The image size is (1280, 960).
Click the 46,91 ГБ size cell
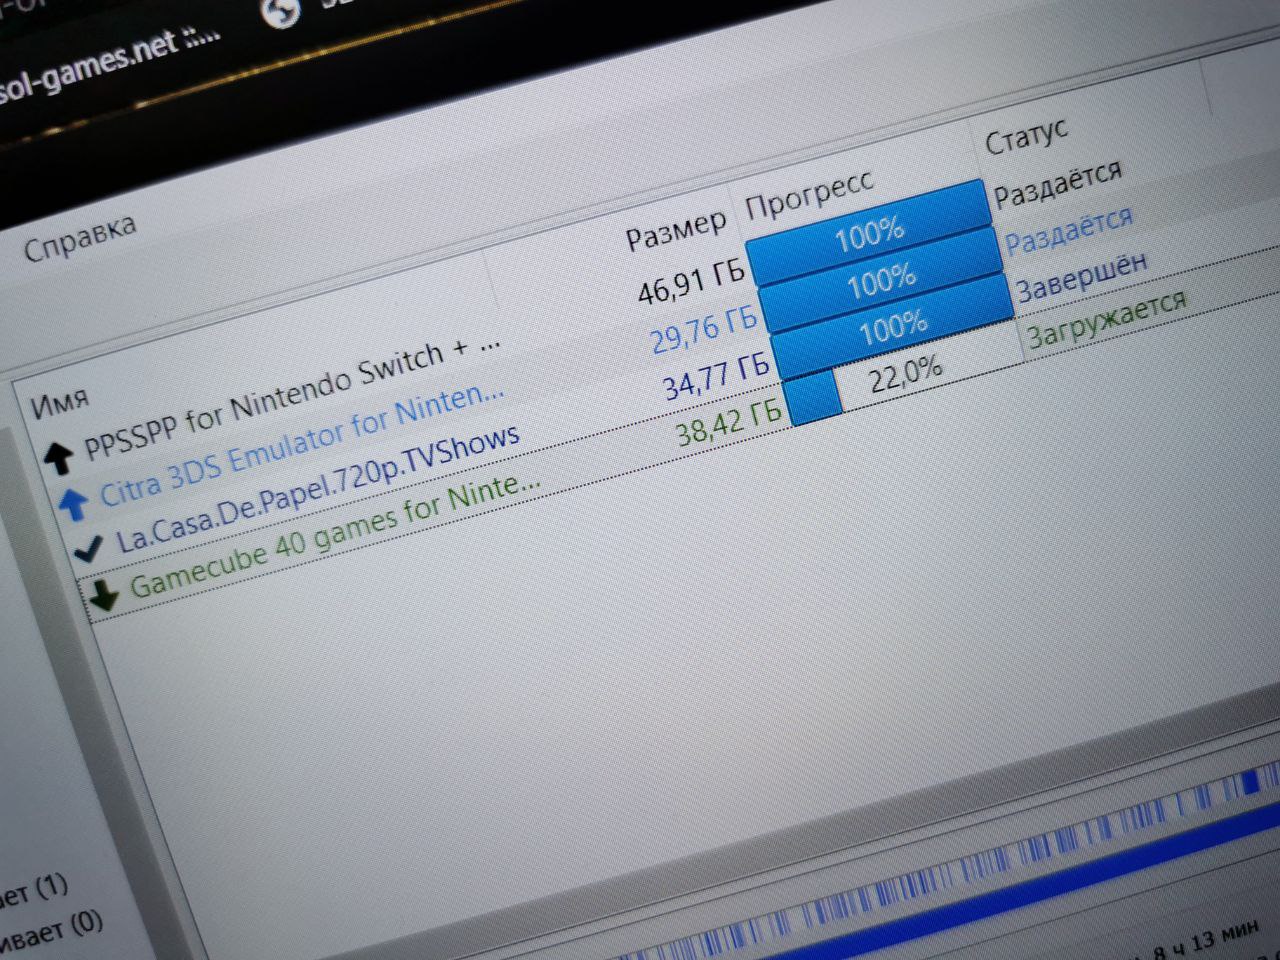pos(692,284)
